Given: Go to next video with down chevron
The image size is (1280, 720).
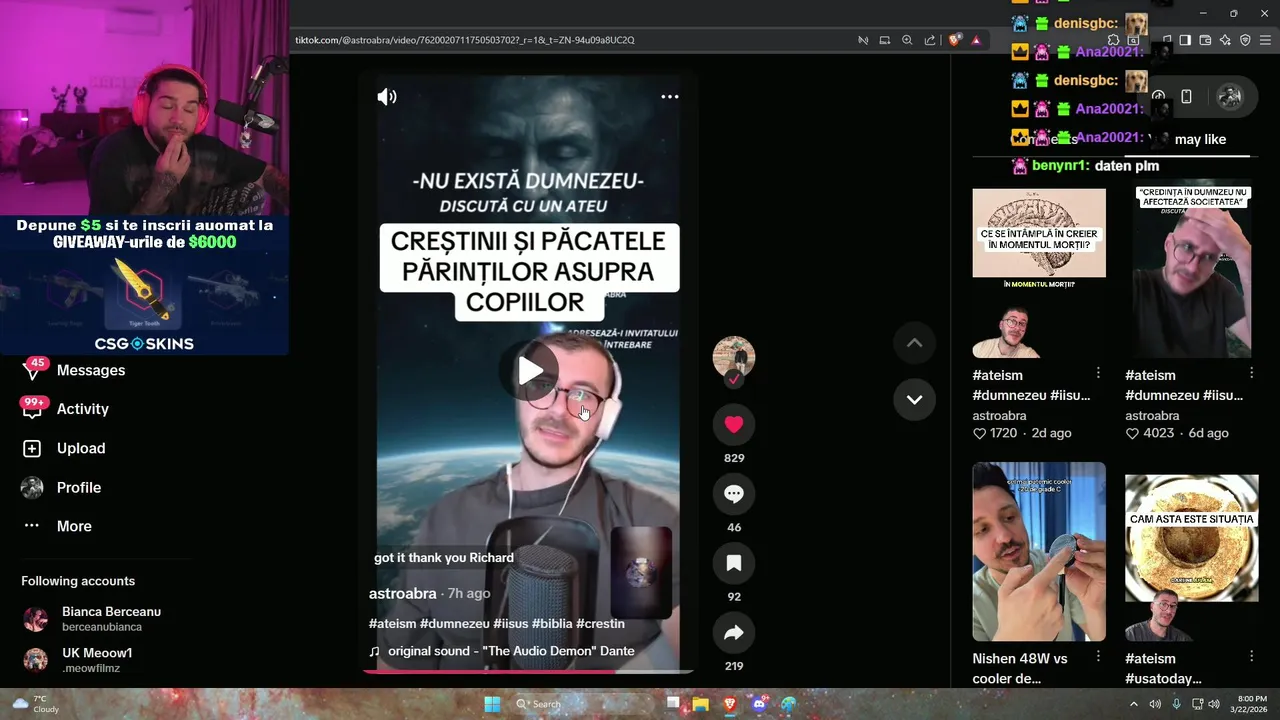Looking at the screenshot, I should click(x=914, y=399).
